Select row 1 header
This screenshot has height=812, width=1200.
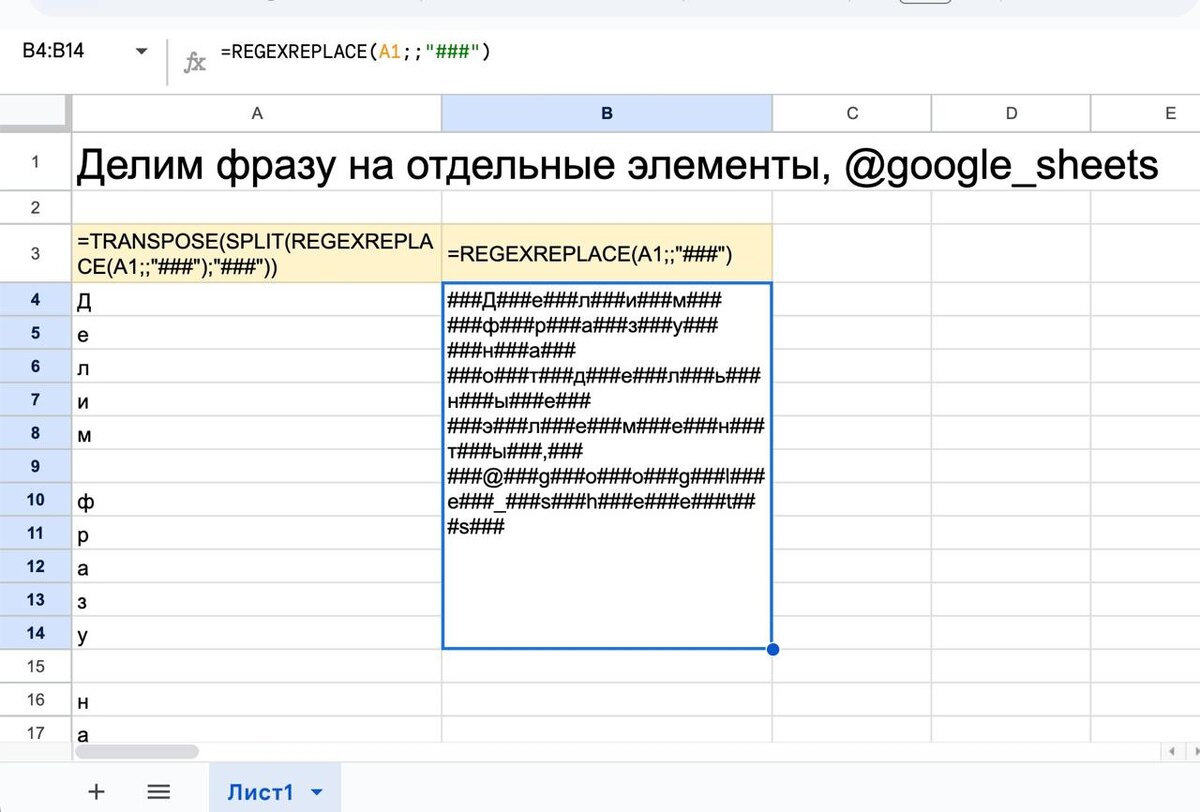35,162
